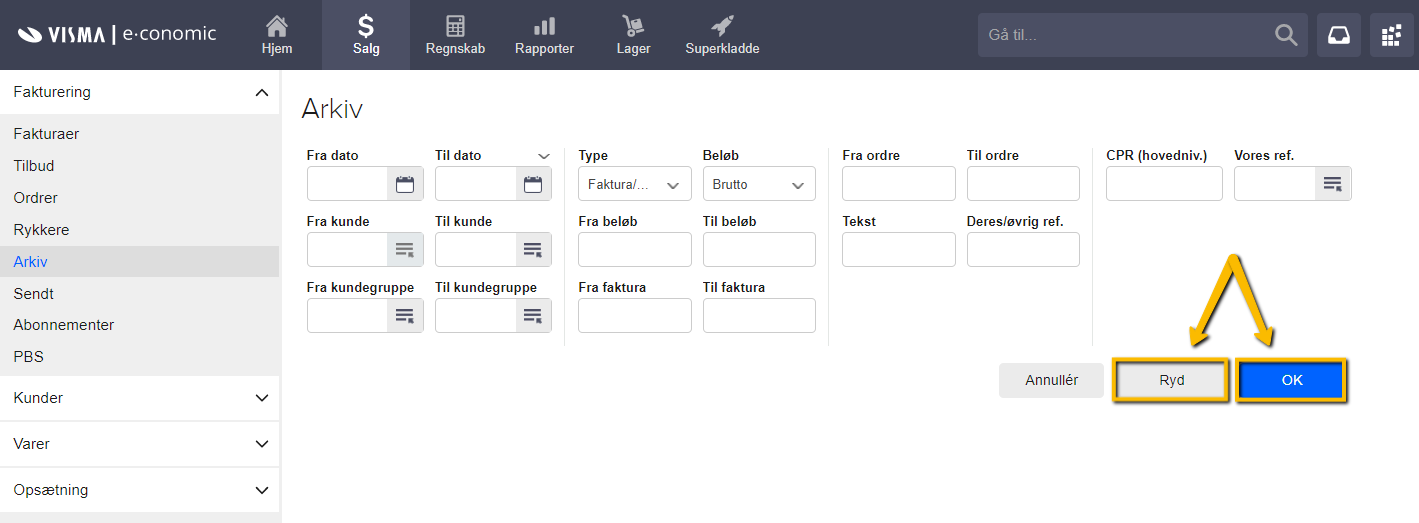Go to the Rapporter top menu

[x=544, y=35]
